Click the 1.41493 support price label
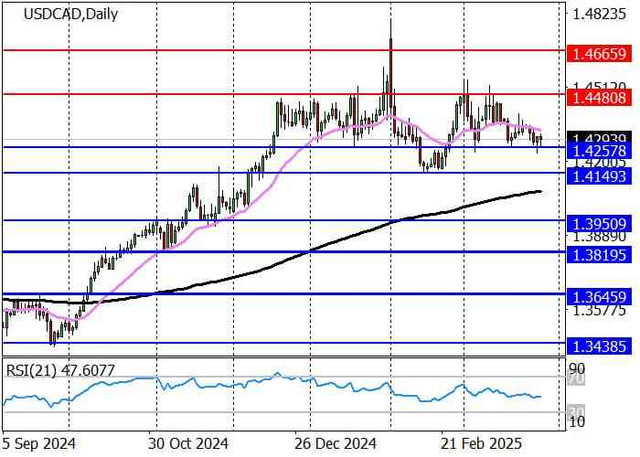The image size is (640, 457). 599,176
